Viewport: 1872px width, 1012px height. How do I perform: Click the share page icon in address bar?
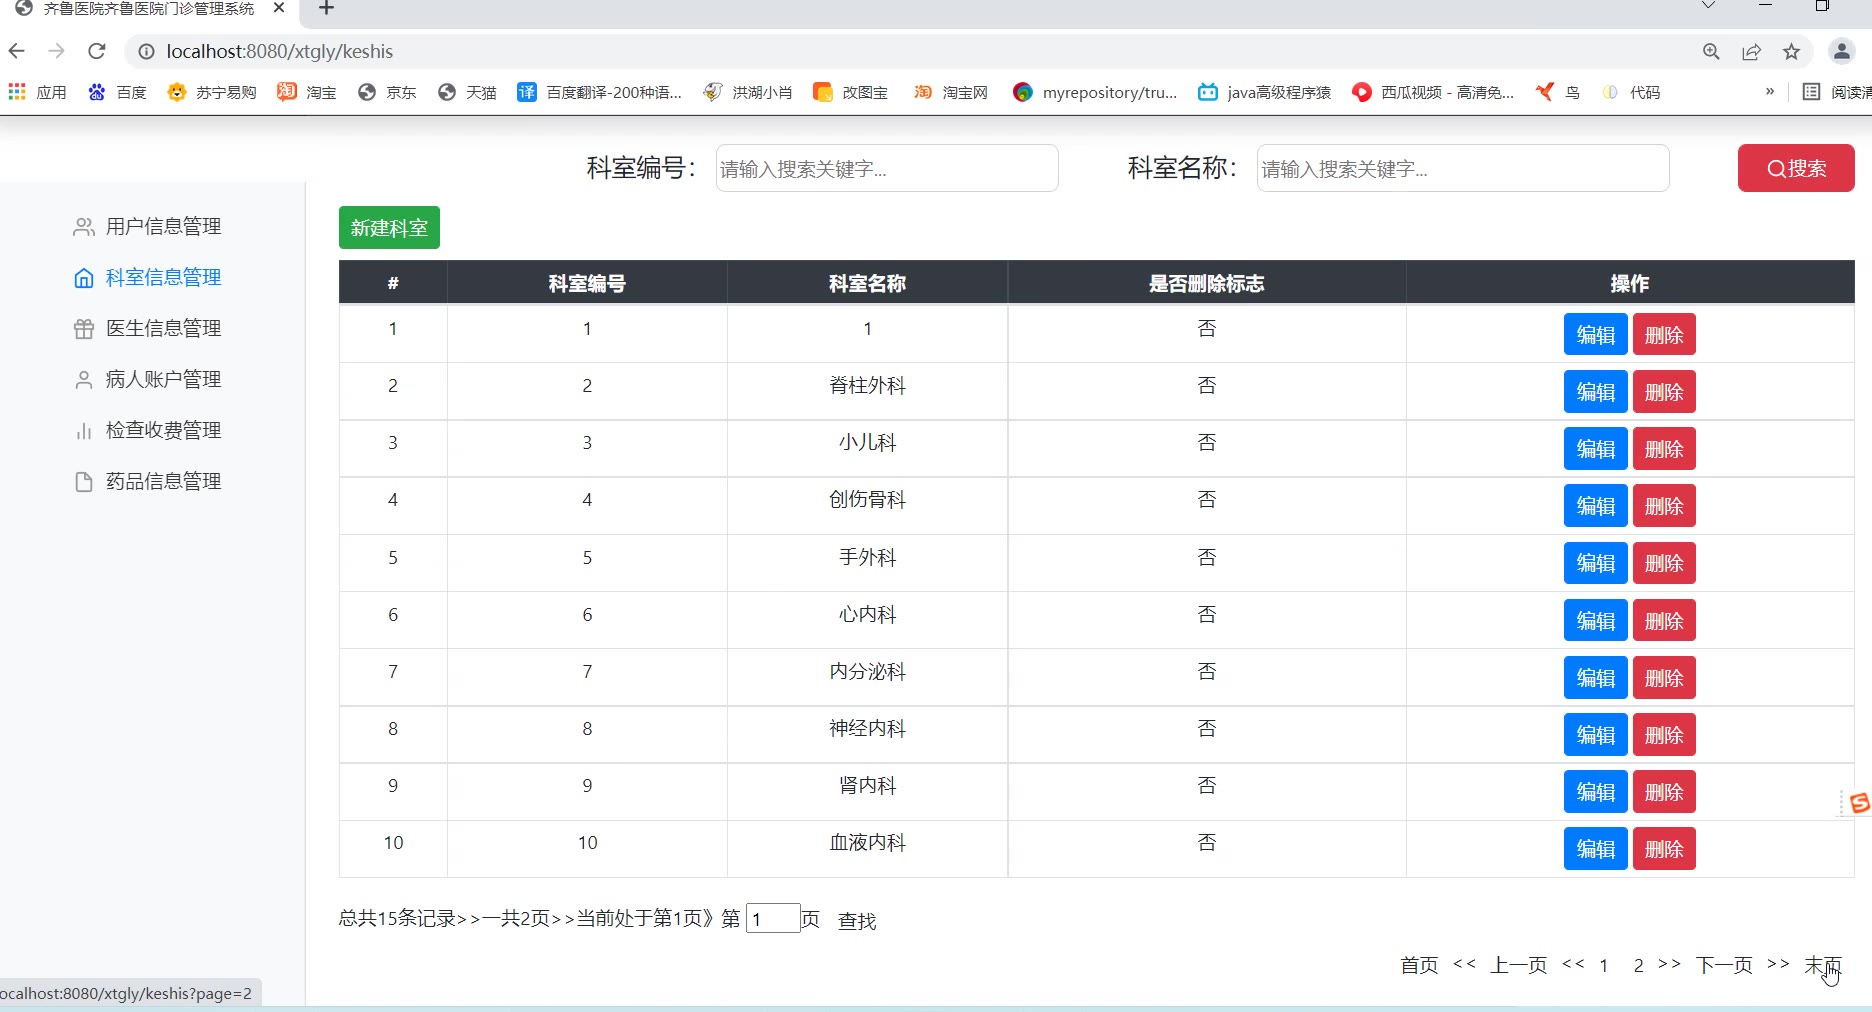1751,52
